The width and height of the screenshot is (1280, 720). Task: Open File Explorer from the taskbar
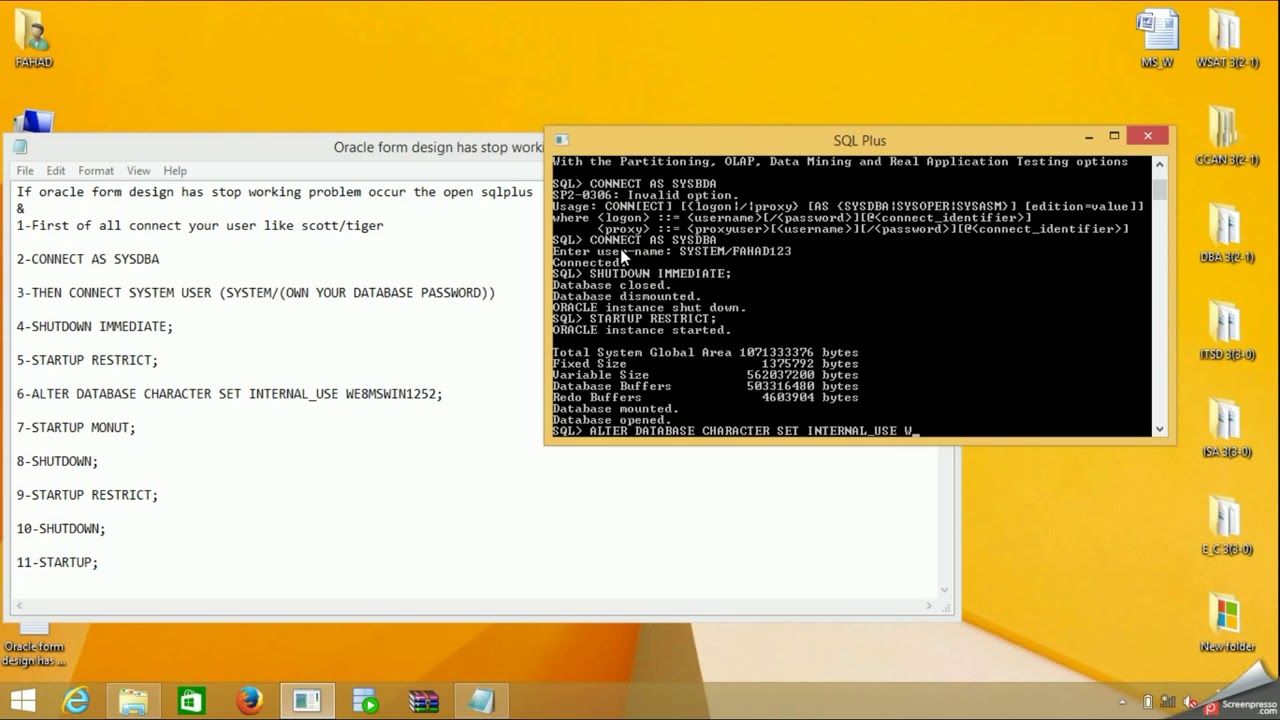coord(134,701)
